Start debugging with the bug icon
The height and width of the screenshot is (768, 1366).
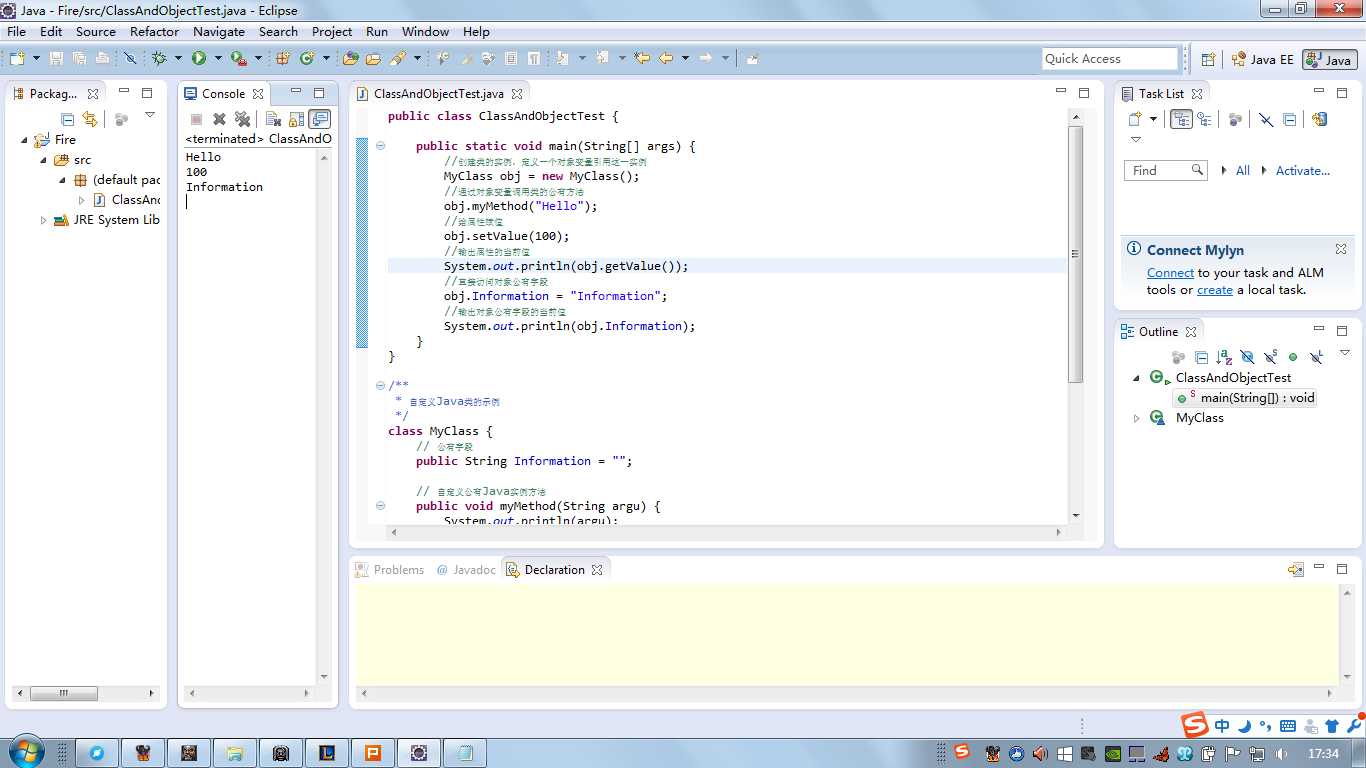[159, 59]
